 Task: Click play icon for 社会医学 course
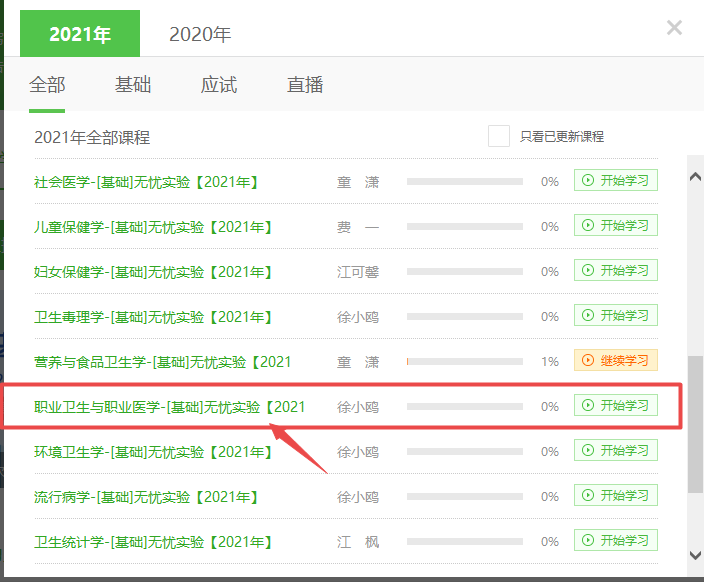pyautogui.click(x=588, y=181)
